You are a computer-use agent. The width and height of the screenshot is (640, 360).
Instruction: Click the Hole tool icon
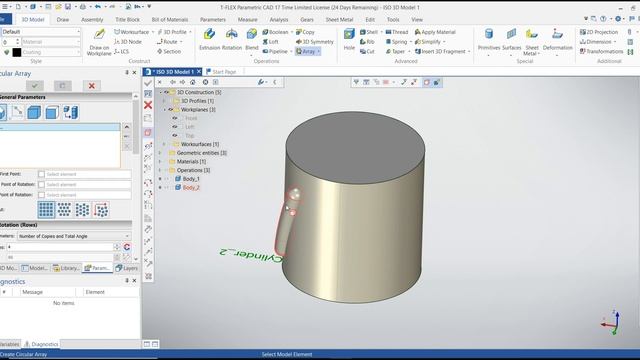(x=349, y=34)
